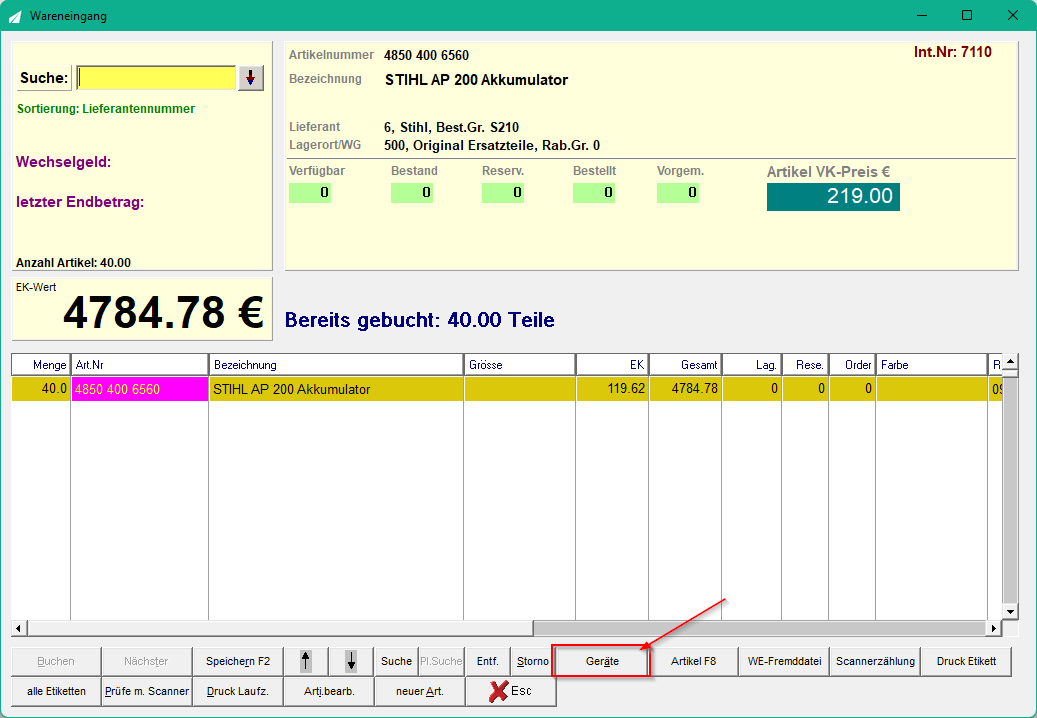The image size is (1037, 718).
Task: Click the table's vertical scroll up arrow
Action: (x=1010, y=362)
